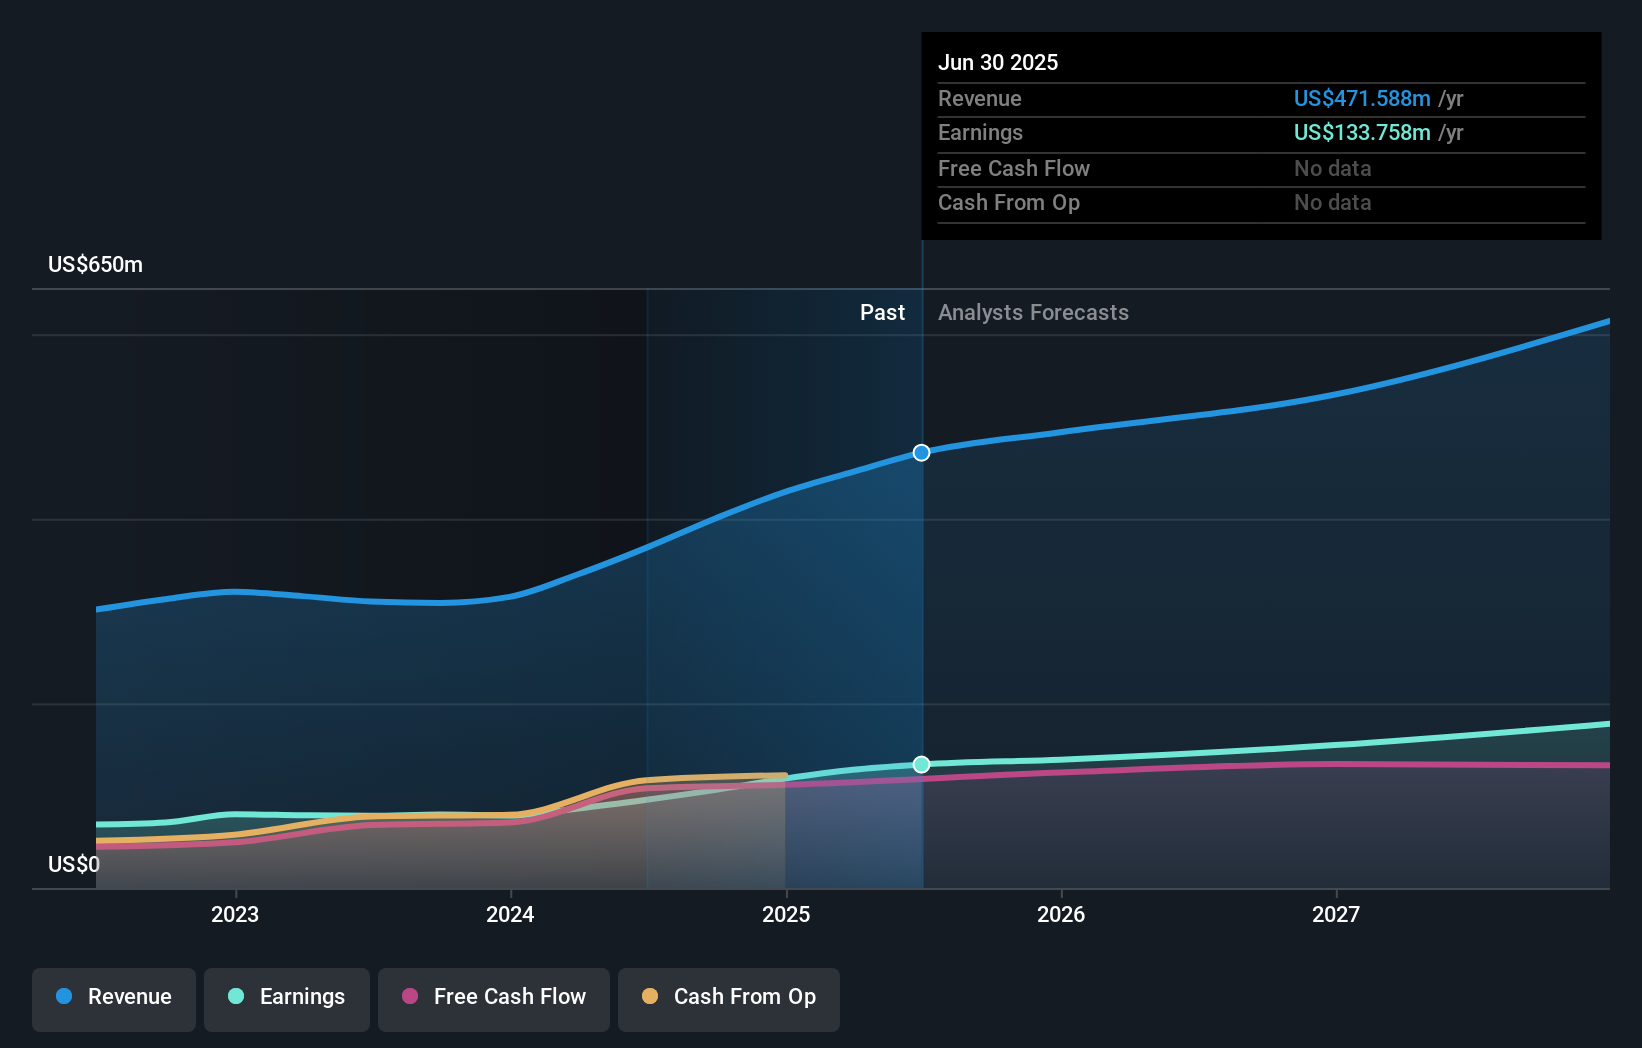Open the Jun 30 2025 tooltip header
Viewport: 1642px width, 1048px height.
tap(998, 62)
